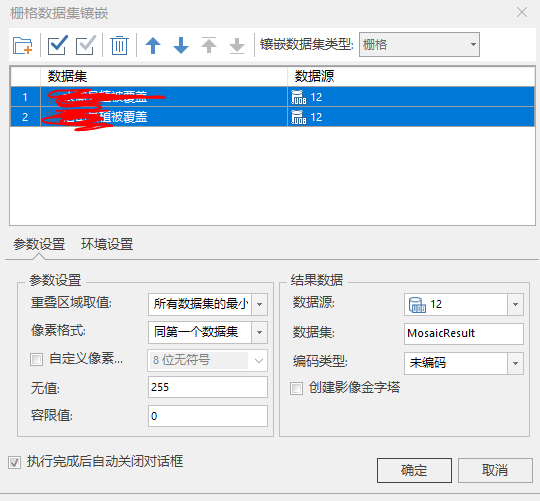Viewport: 540px width, 501px height.
Task: Enable the 自定义像素 checkbox
Action: pos(37,360)
